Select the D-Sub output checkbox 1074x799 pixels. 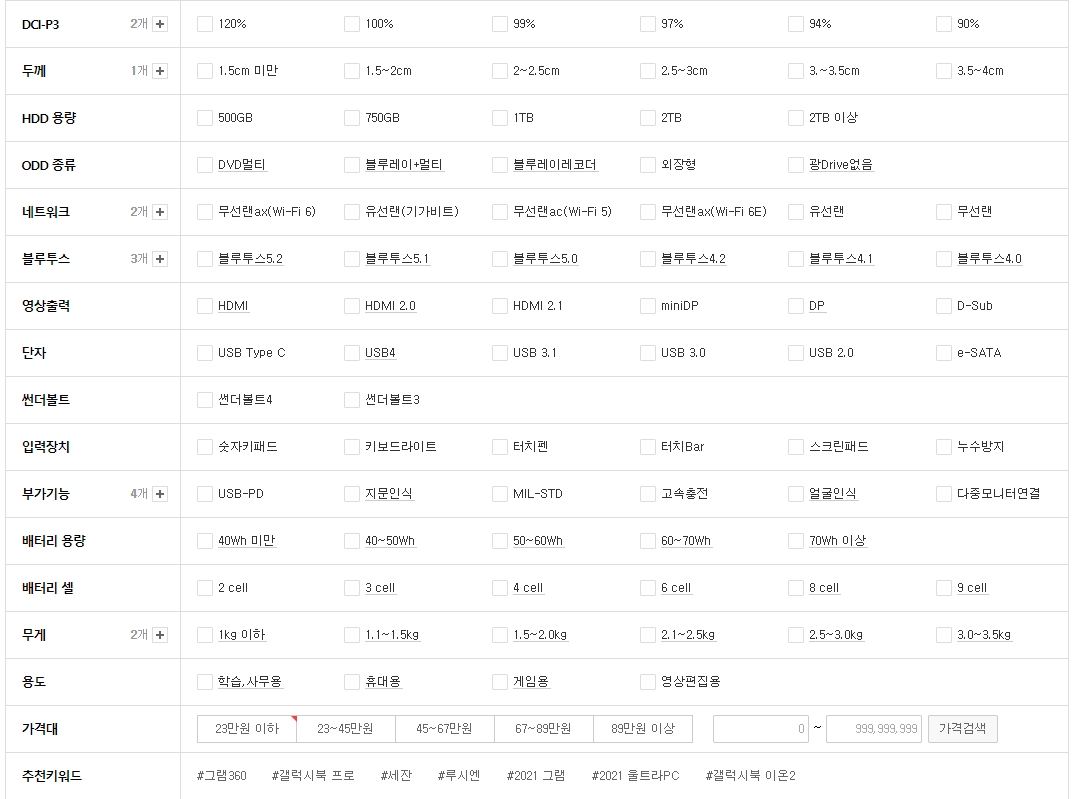click(x=944, y=306)
